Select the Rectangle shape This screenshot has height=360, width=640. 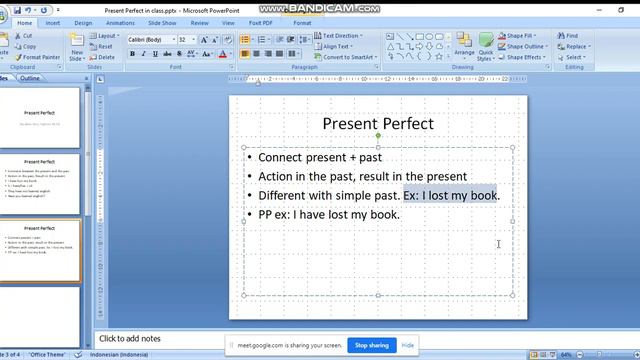click(x=419, y=37)
